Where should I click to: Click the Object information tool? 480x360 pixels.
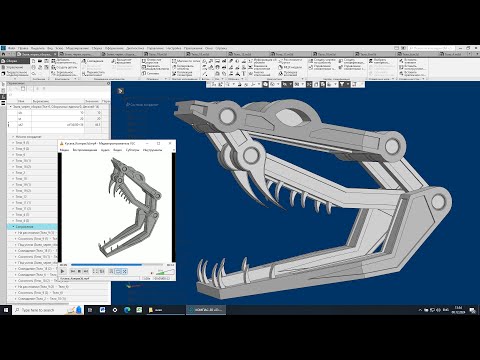tap(262, 61)
